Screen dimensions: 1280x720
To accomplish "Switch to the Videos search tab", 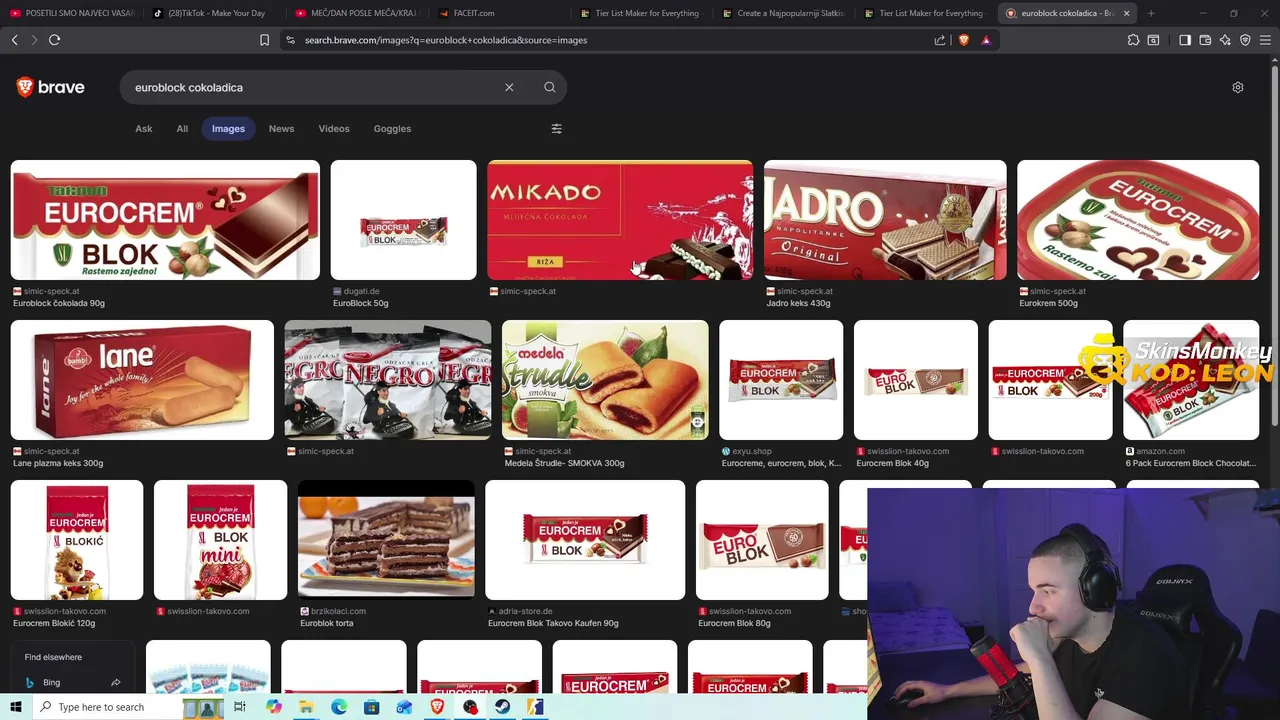I will [334, 128].
